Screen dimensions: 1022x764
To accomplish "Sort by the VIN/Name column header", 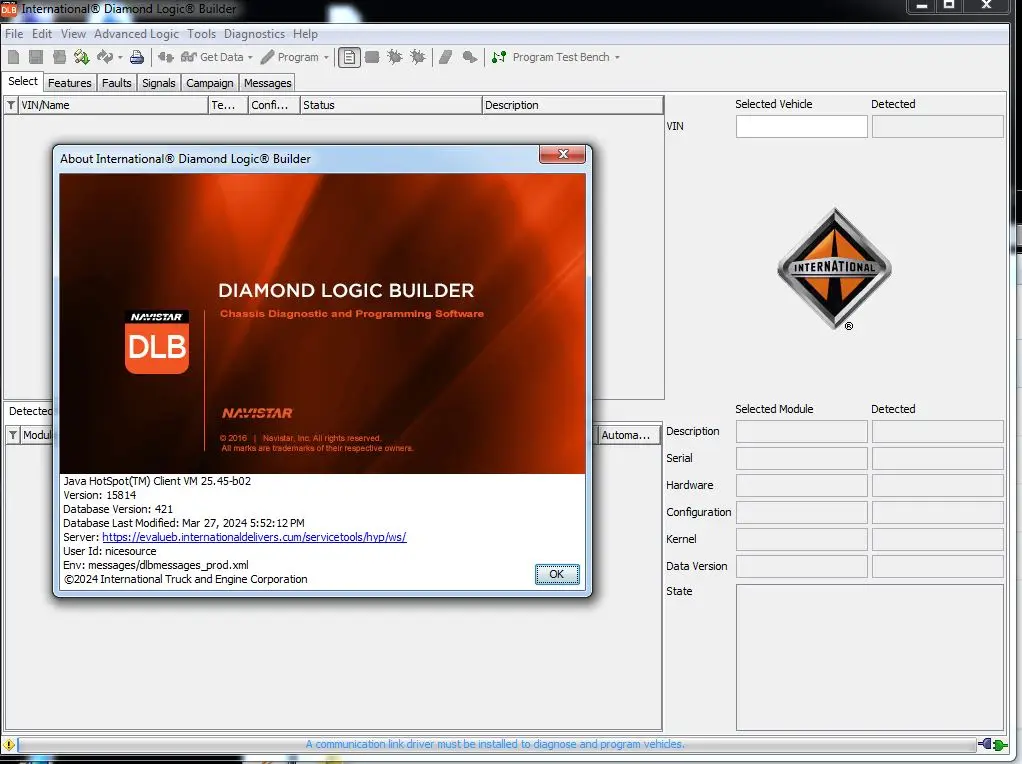I will [x=113, y=105].
